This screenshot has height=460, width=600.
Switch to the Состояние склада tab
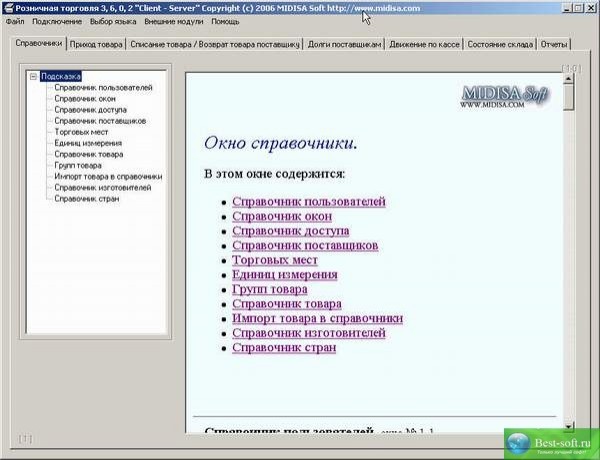pos(500,44)
